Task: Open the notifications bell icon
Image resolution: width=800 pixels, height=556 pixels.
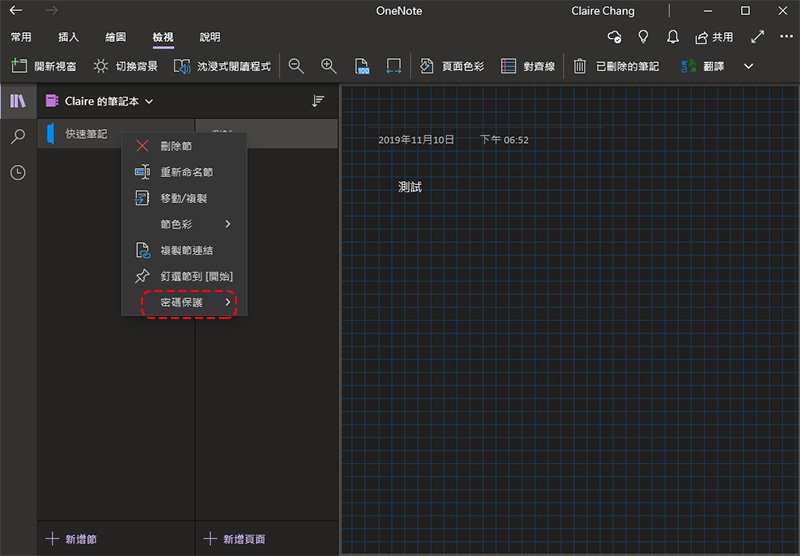Action: click(x=673, y=37)
